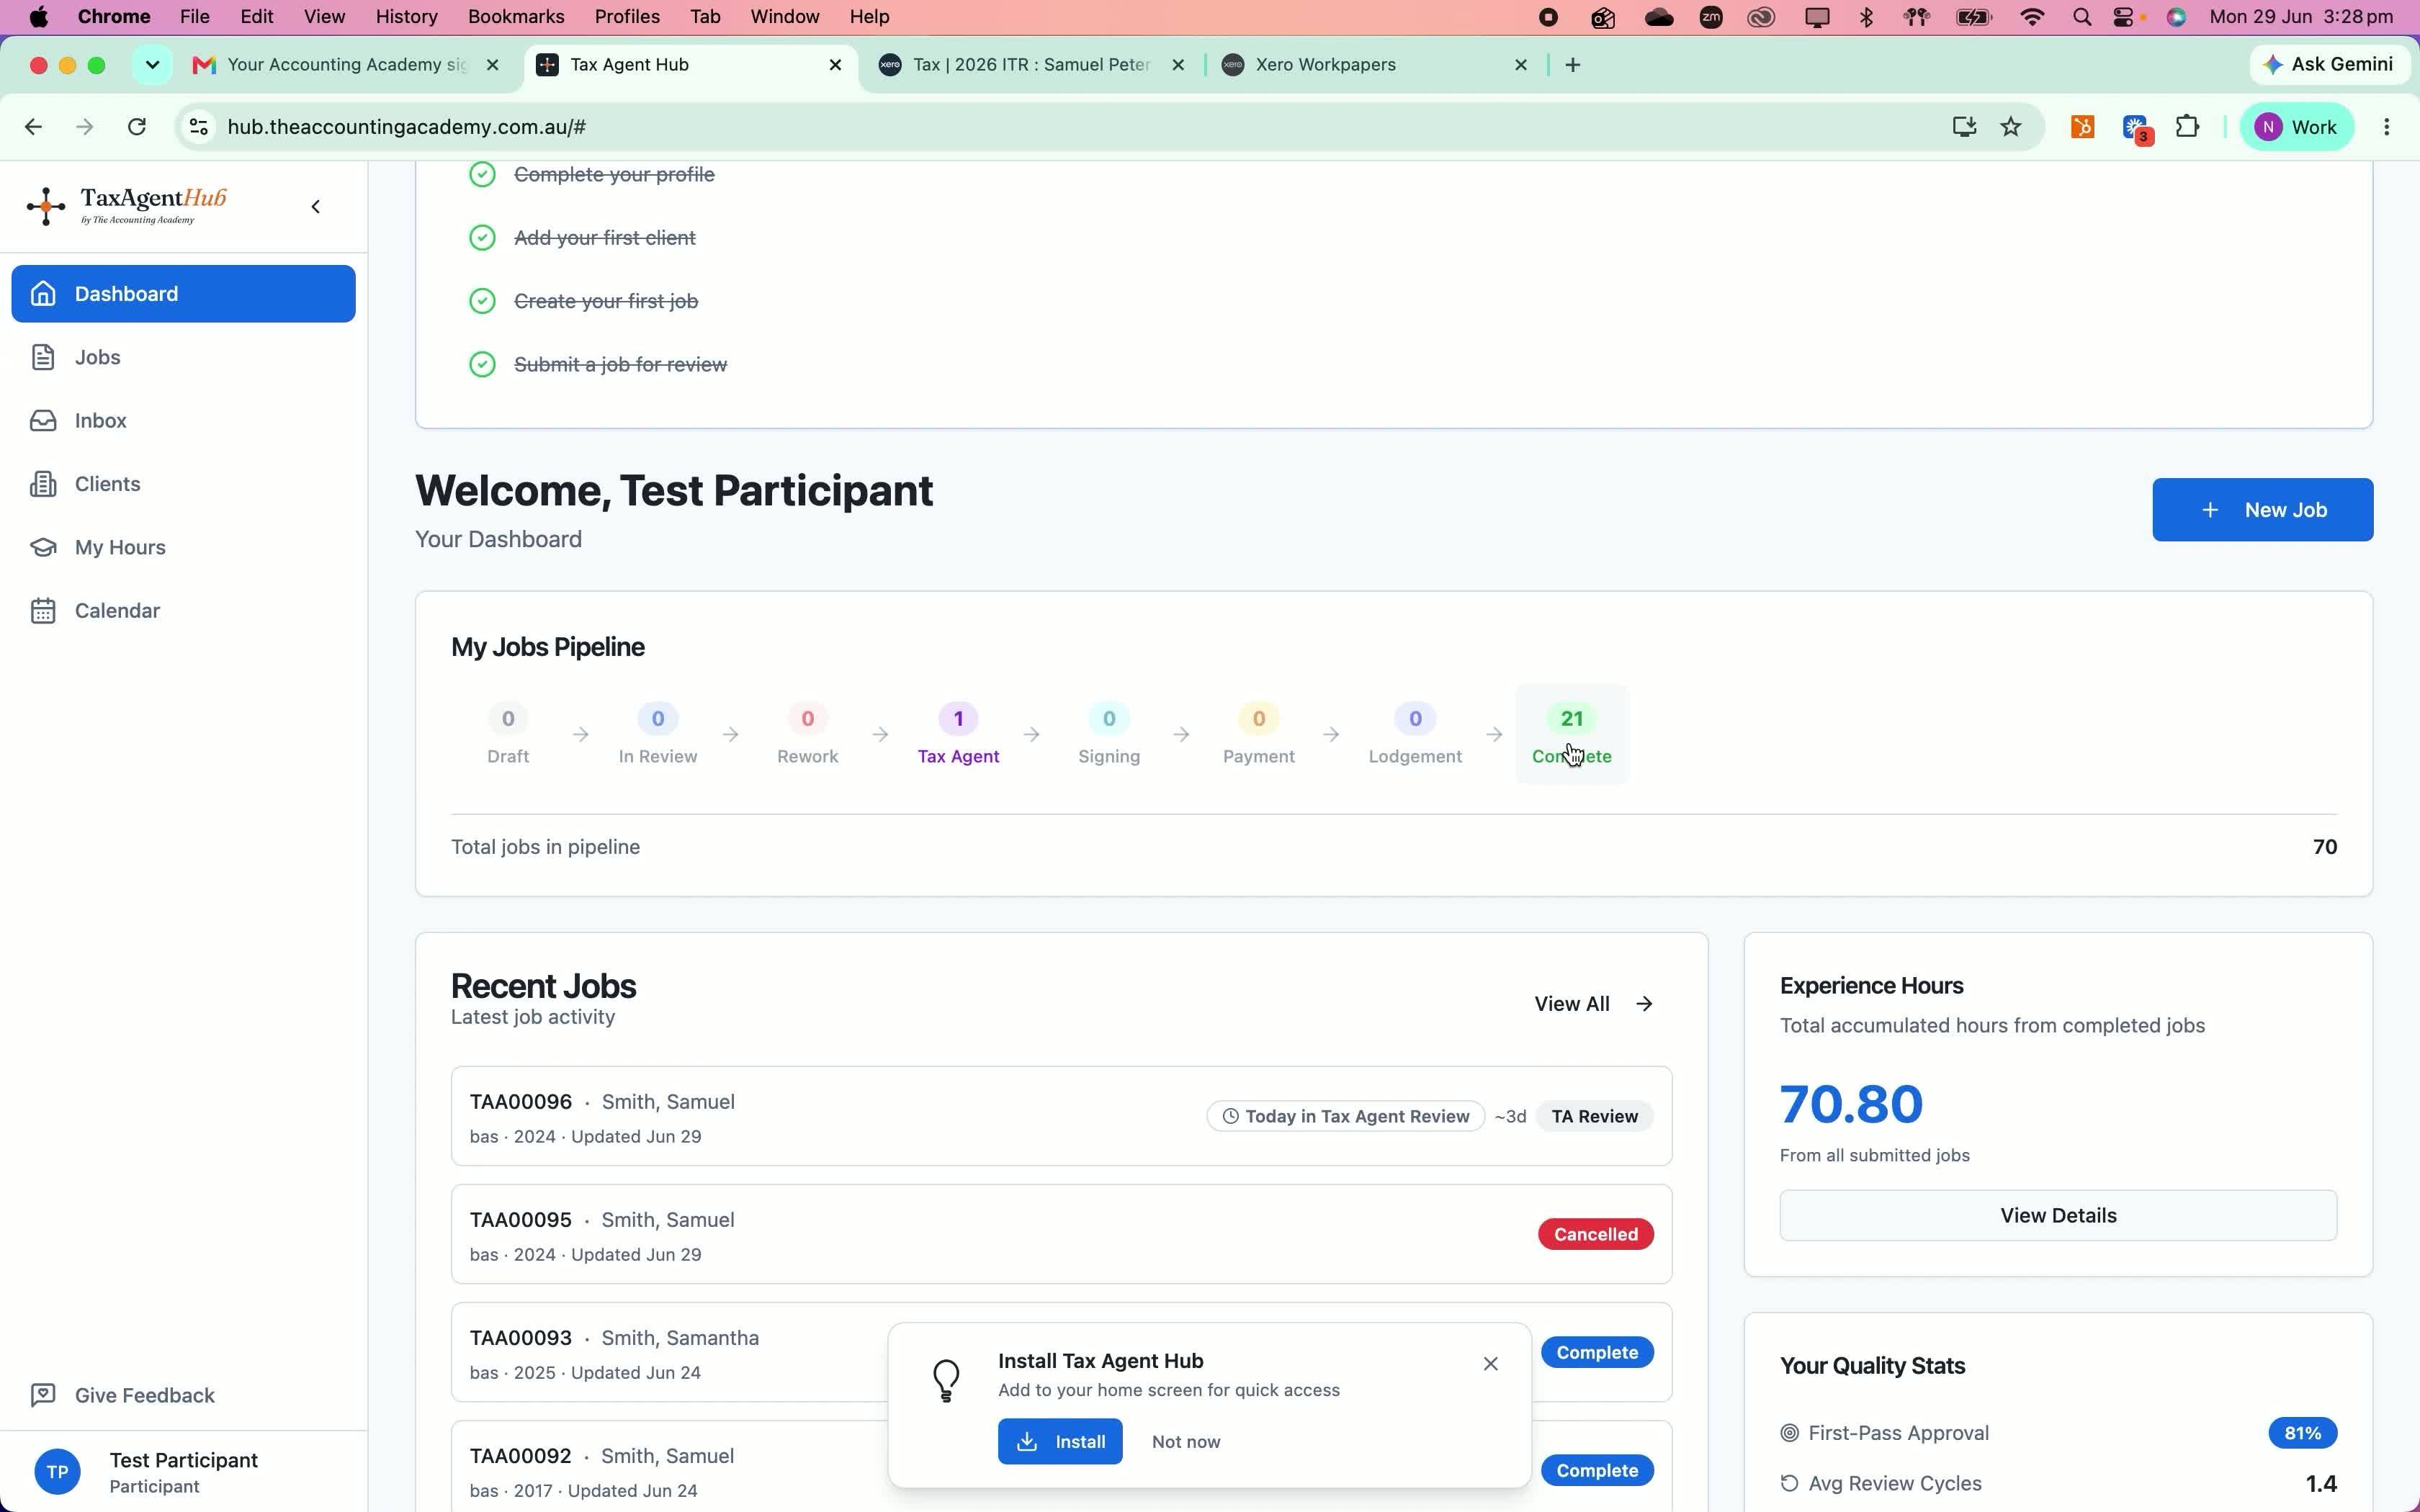View site information icon
Viewport: 2420px width, 1512px height.
coord(199,127)
